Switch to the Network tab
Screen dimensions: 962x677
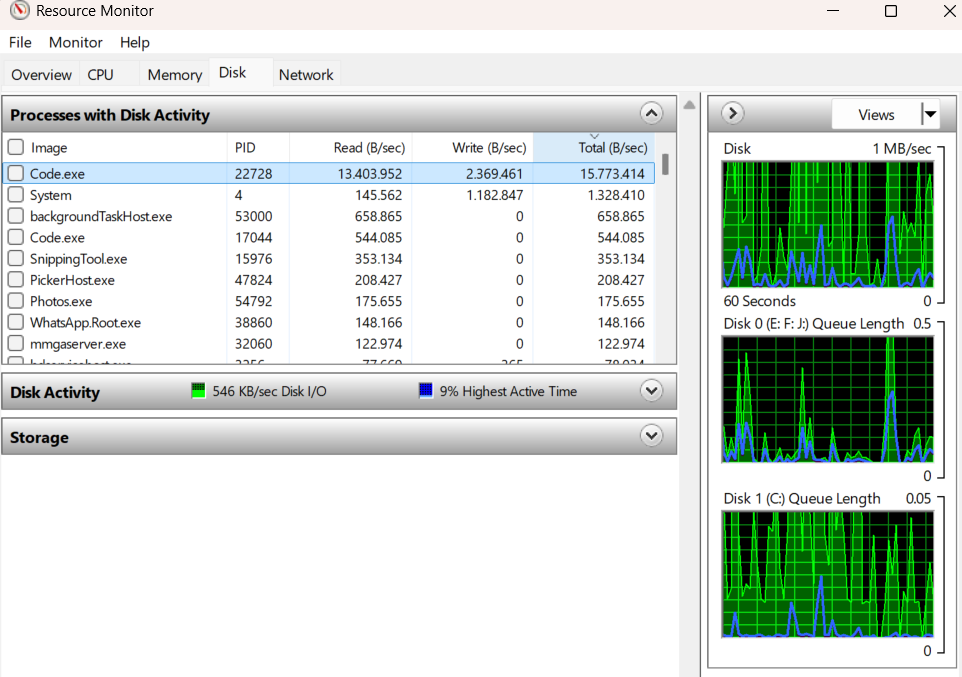click(306, 75)
